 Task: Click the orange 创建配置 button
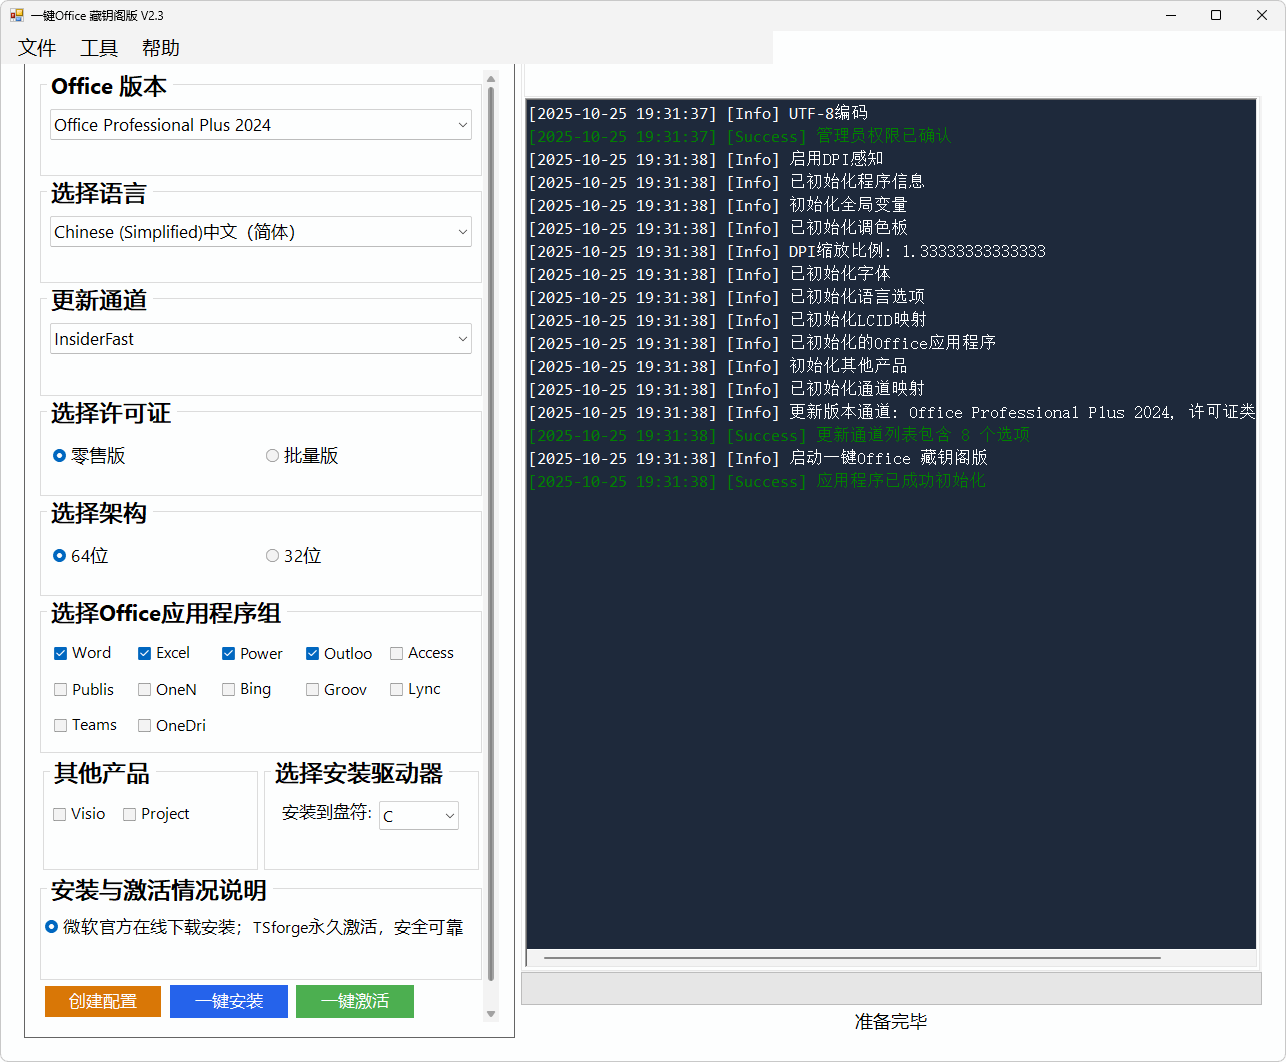pyautogui.click(x=102, y=1001)
